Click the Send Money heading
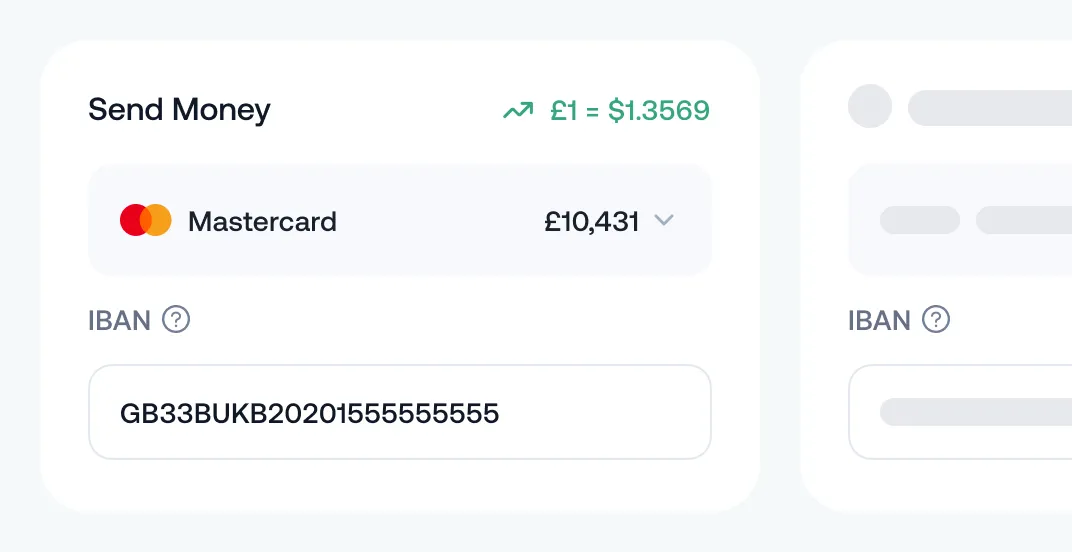Screen dimensions: 1072x552 pos(179,109)
